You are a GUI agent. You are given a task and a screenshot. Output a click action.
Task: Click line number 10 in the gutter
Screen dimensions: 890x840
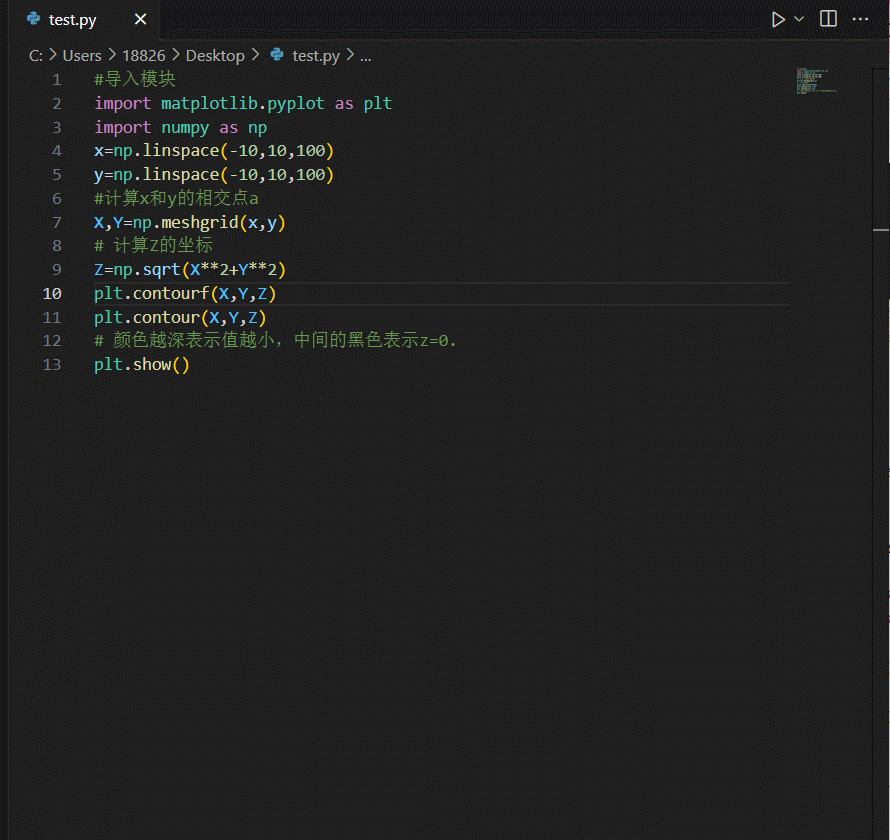(x=52, y=293)
